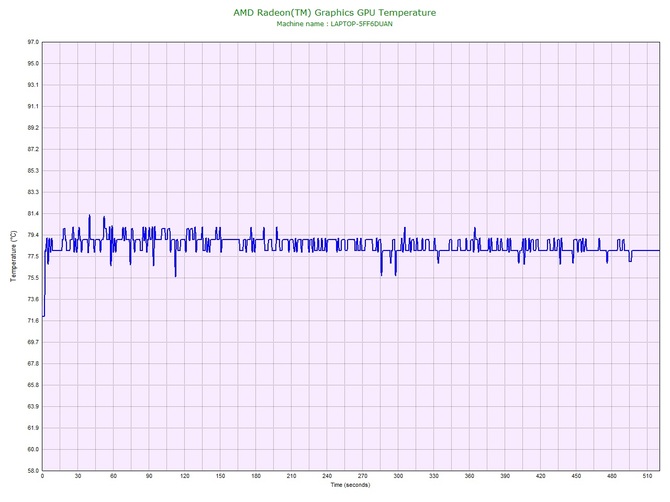Click the 240 seconds tick label
Image resolution: width=670 pixels, height=502 pixels.
click(x=327, y=477)
